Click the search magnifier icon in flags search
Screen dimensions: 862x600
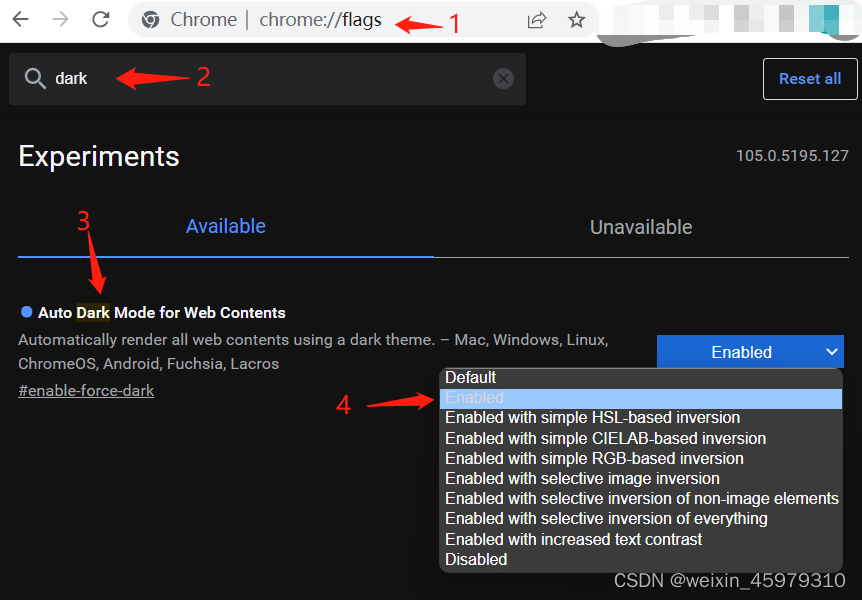pos(35,79)
